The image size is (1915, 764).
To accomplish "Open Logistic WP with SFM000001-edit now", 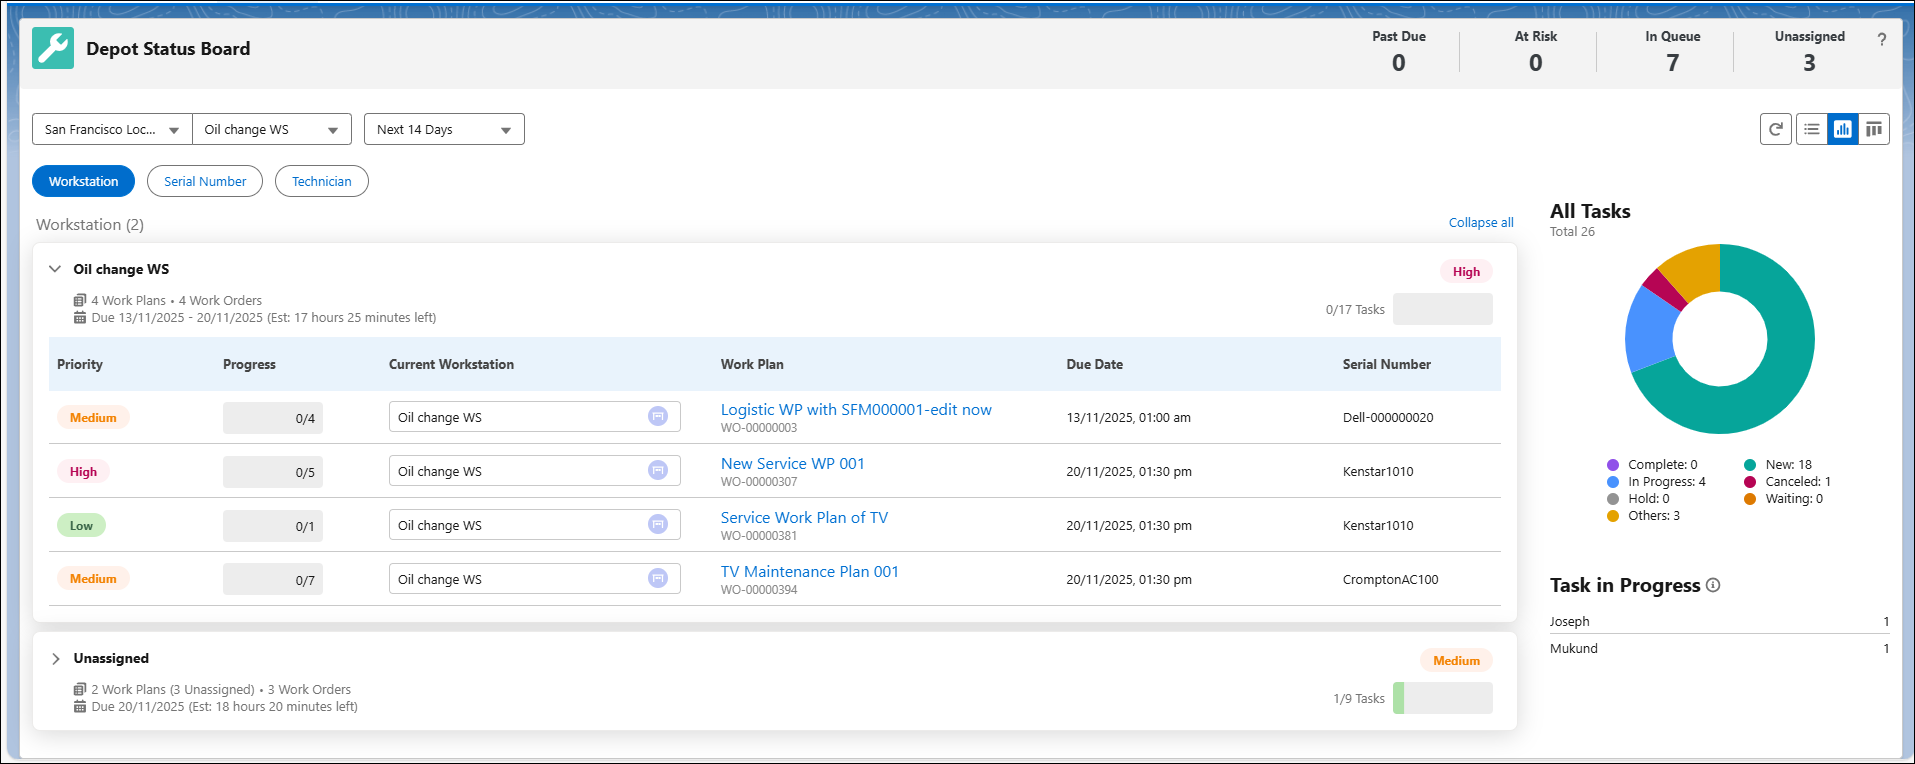I will (856, 410).
